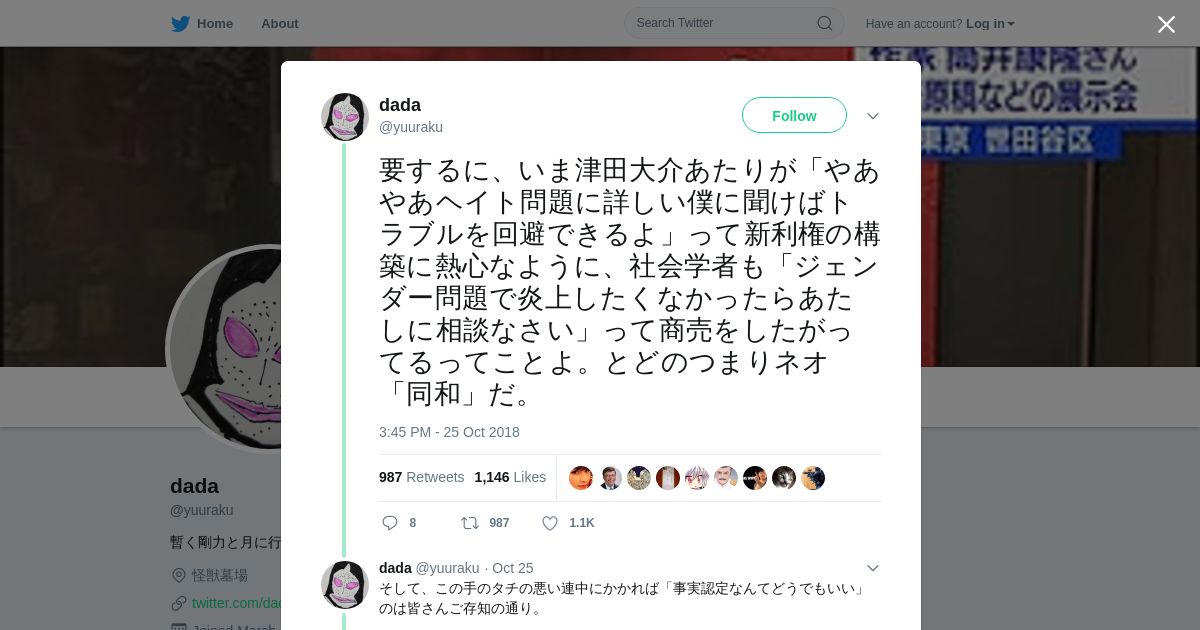Retweet using the retweet arrows icon
Screen dimensions: 1200x630
click(469, 523)
